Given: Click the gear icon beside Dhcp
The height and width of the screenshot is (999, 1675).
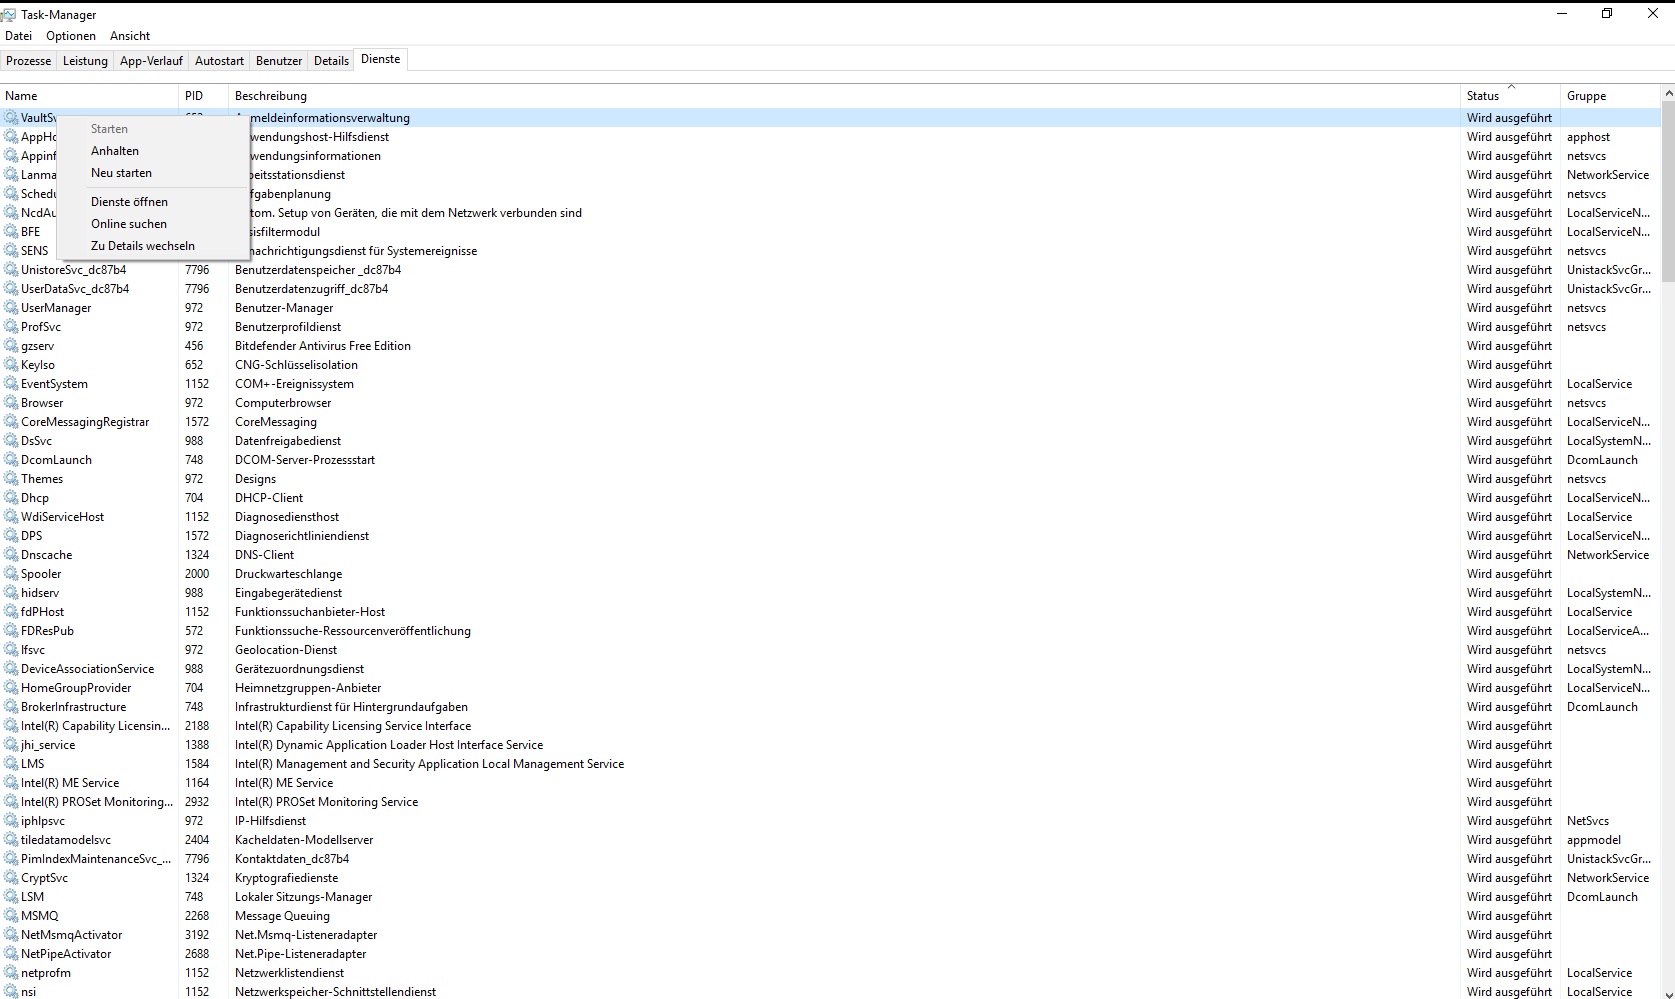Looking at the screenshot, I should [11, 498].
